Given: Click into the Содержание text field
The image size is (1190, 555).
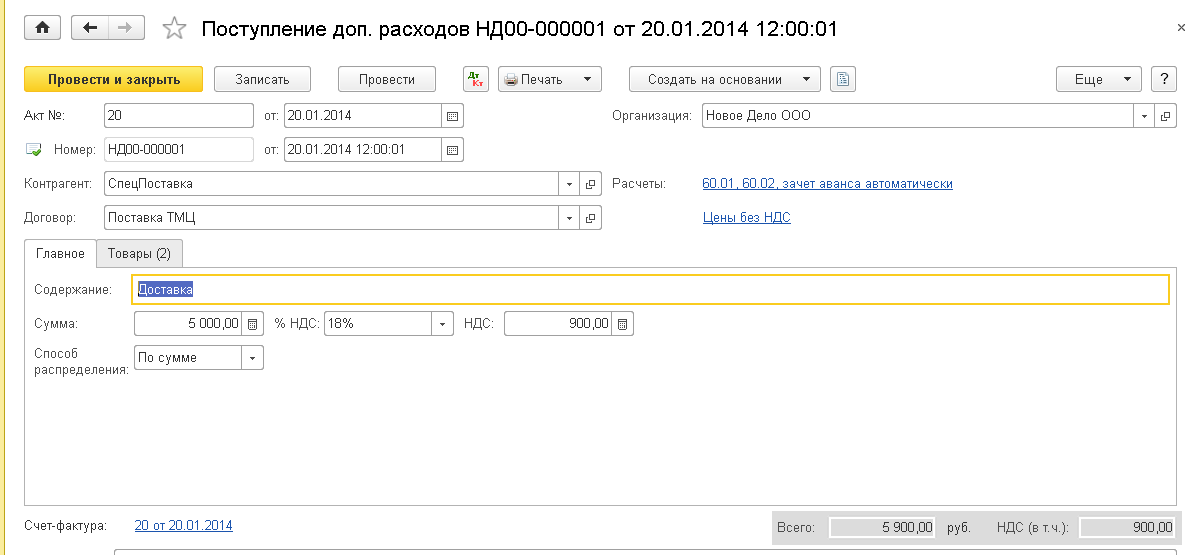Looking at the screenshot, I should coord(650,289).
